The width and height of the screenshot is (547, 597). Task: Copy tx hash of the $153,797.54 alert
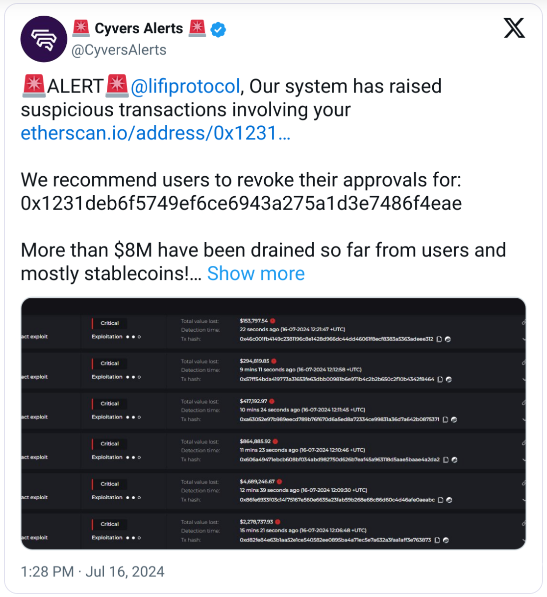point(439,339)
